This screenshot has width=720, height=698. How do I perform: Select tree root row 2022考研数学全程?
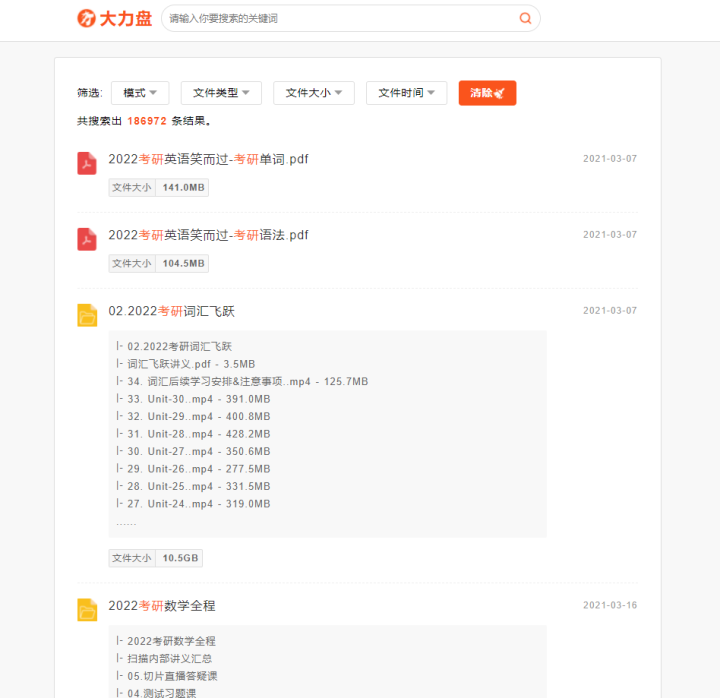(x=166, y=641)
